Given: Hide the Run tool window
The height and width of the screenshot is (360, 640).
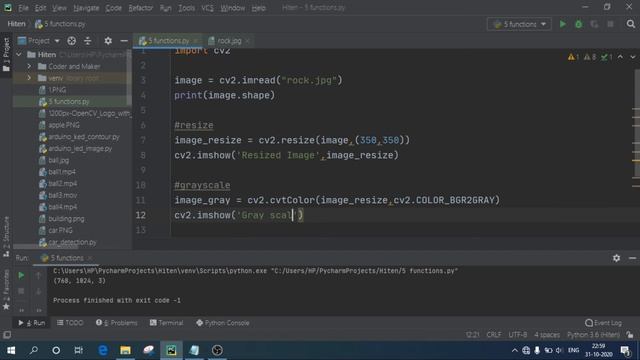Looking at the screenshot, I should (632, 258).
